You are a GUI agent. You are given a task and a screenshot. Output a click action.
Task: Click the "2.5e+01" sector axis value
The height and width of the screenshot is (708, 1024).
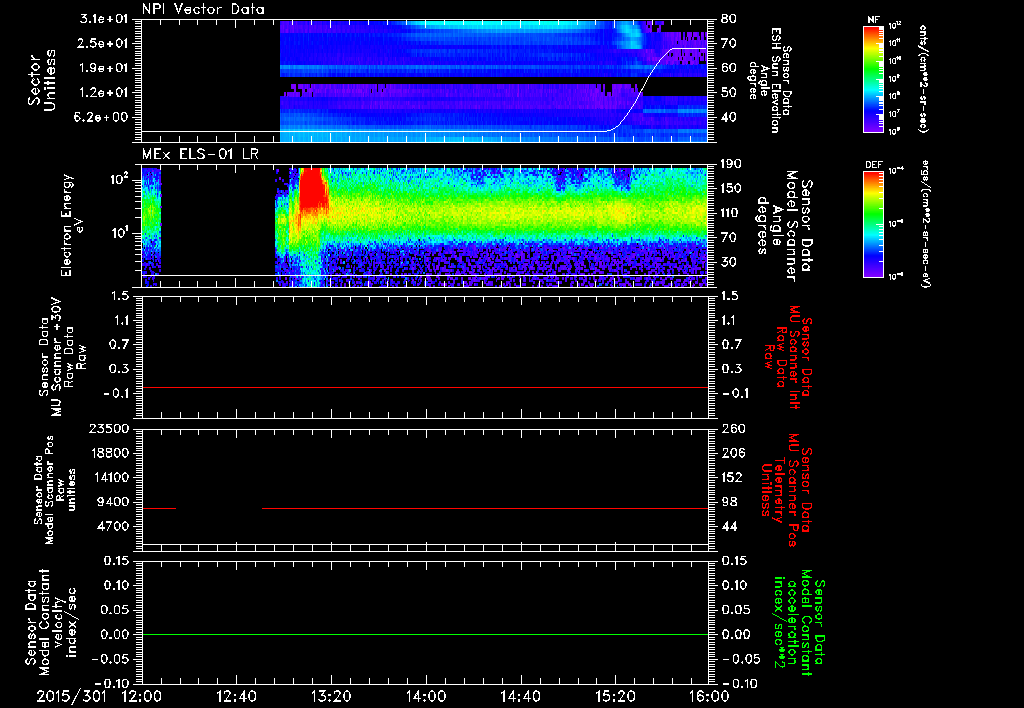(103, 43)
